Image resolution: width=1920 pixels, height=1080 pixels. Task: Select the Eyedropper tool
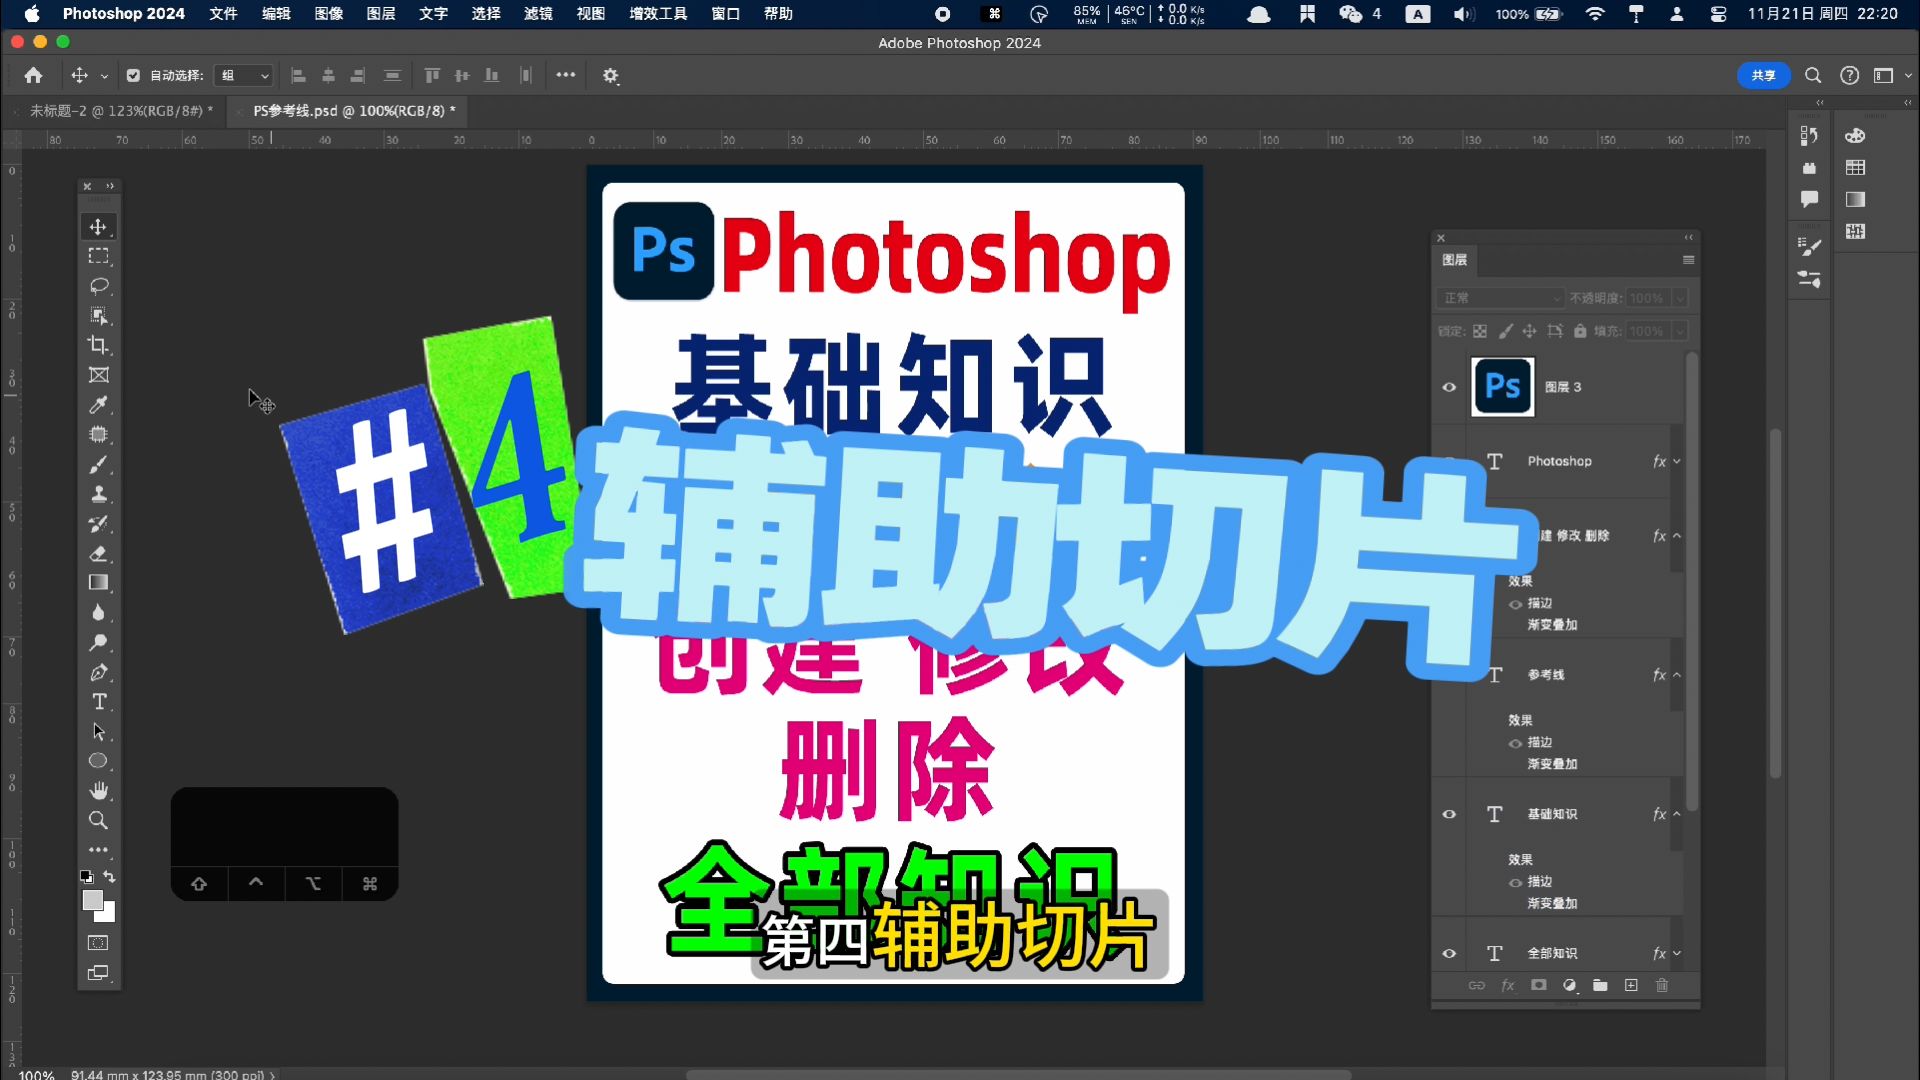tap(98, 405)
